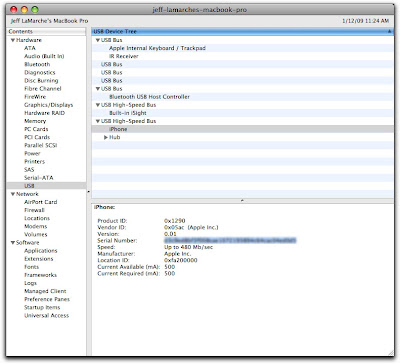Show Fonts list

point(31,267)
